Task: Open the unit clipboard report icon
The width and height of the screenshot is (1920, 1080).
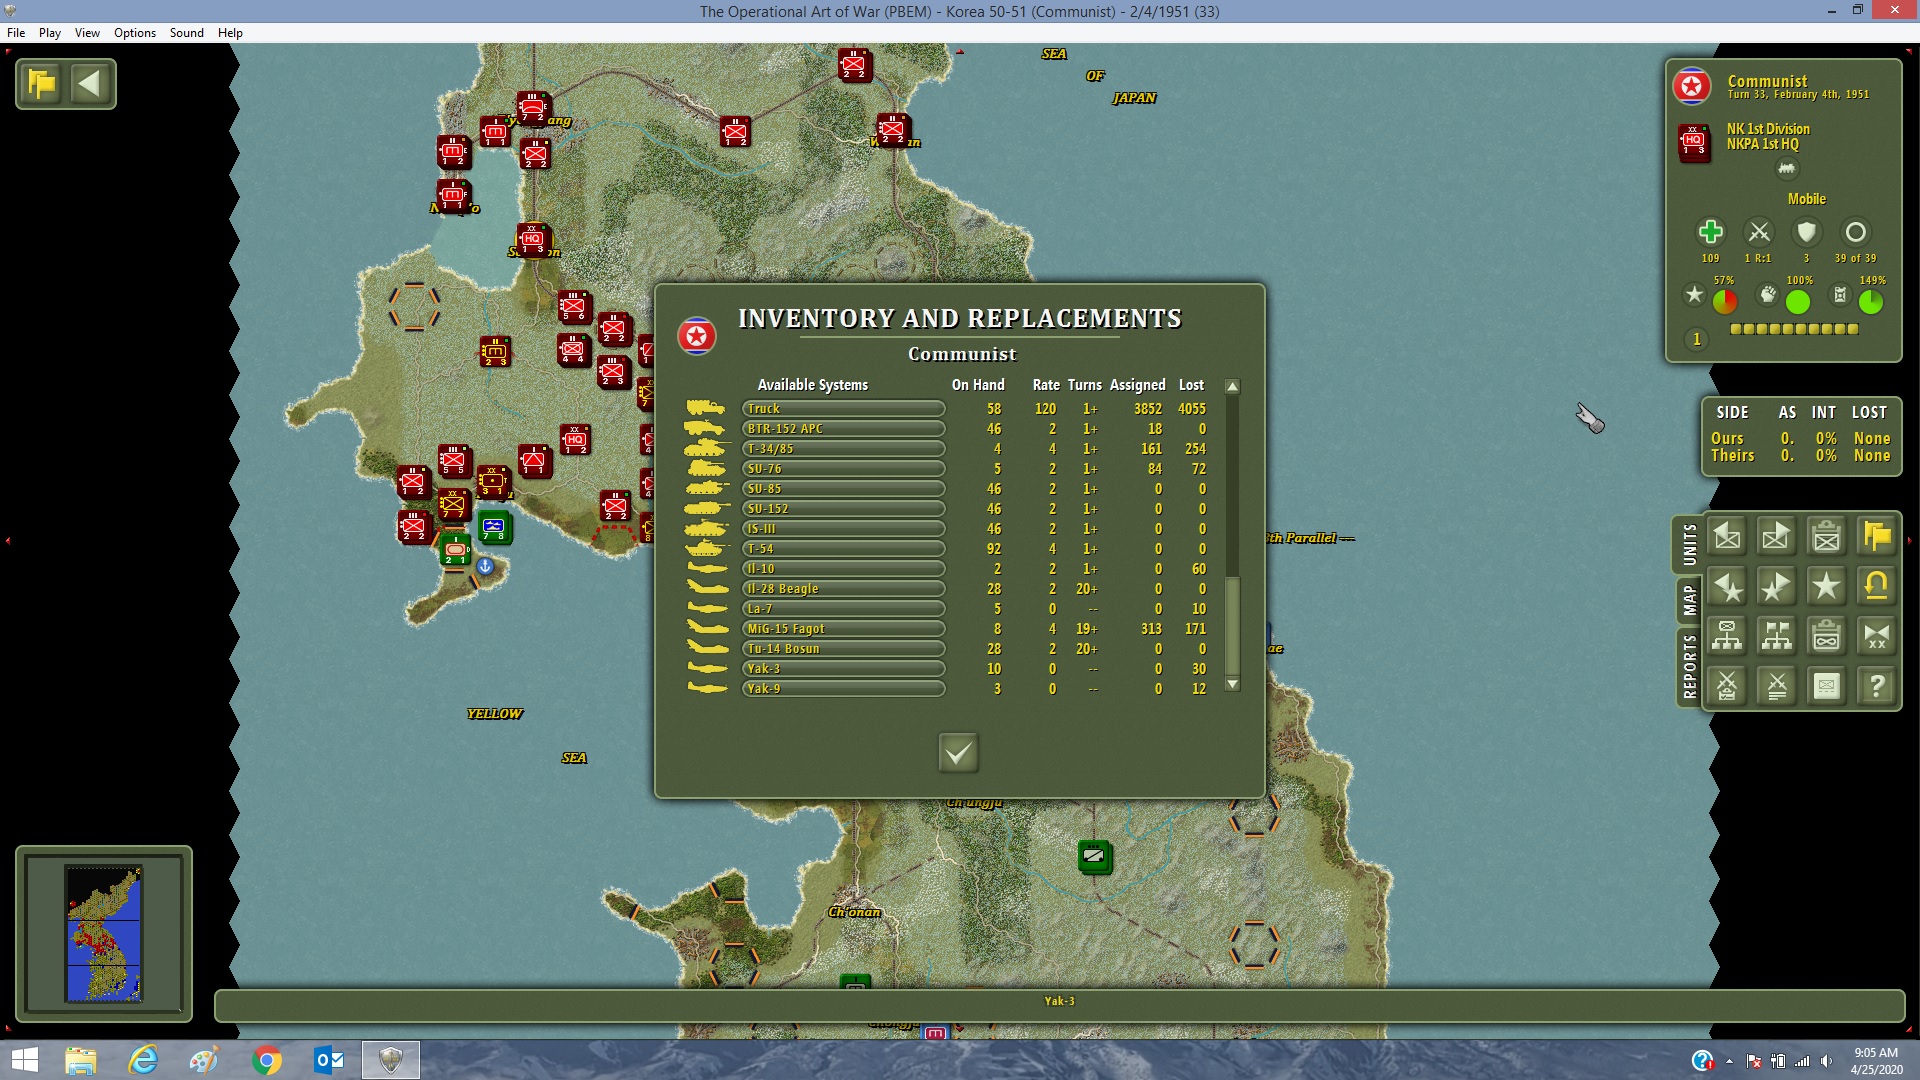Action: coord(1827,537)
